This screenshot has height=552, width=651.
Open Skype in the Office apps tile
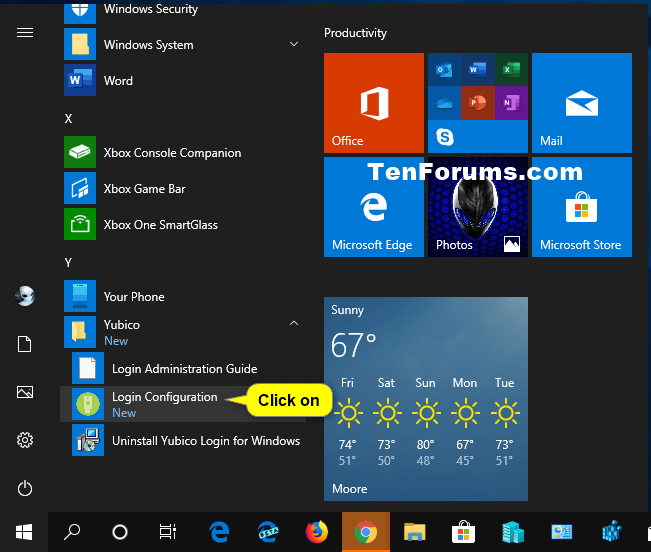445,137
